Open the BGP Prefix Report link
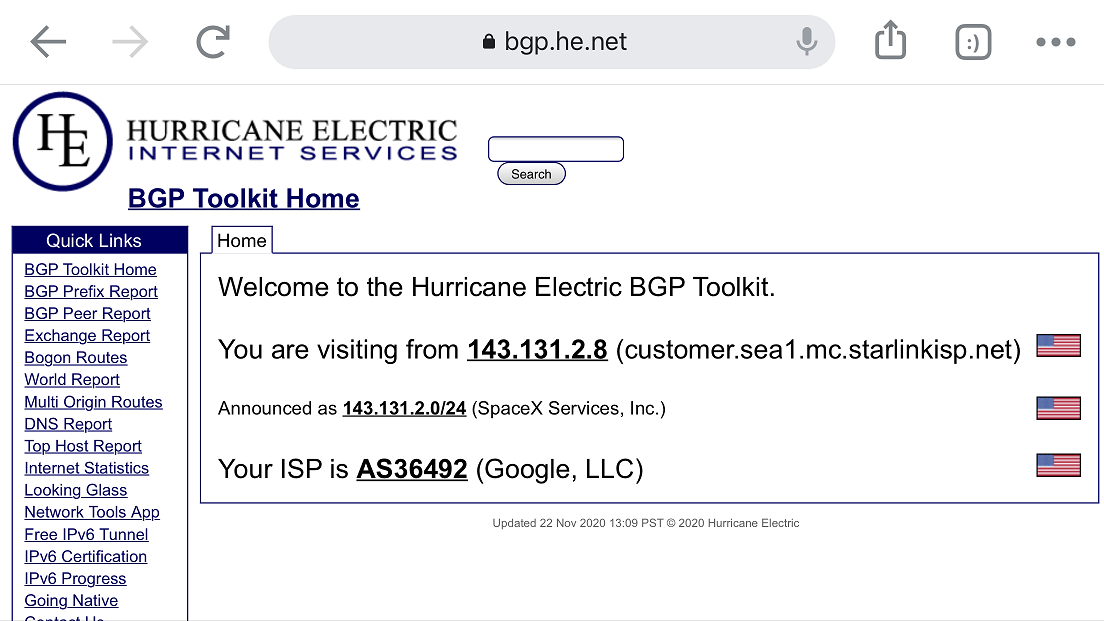1104x621 pixels. (x=91, y=291)
